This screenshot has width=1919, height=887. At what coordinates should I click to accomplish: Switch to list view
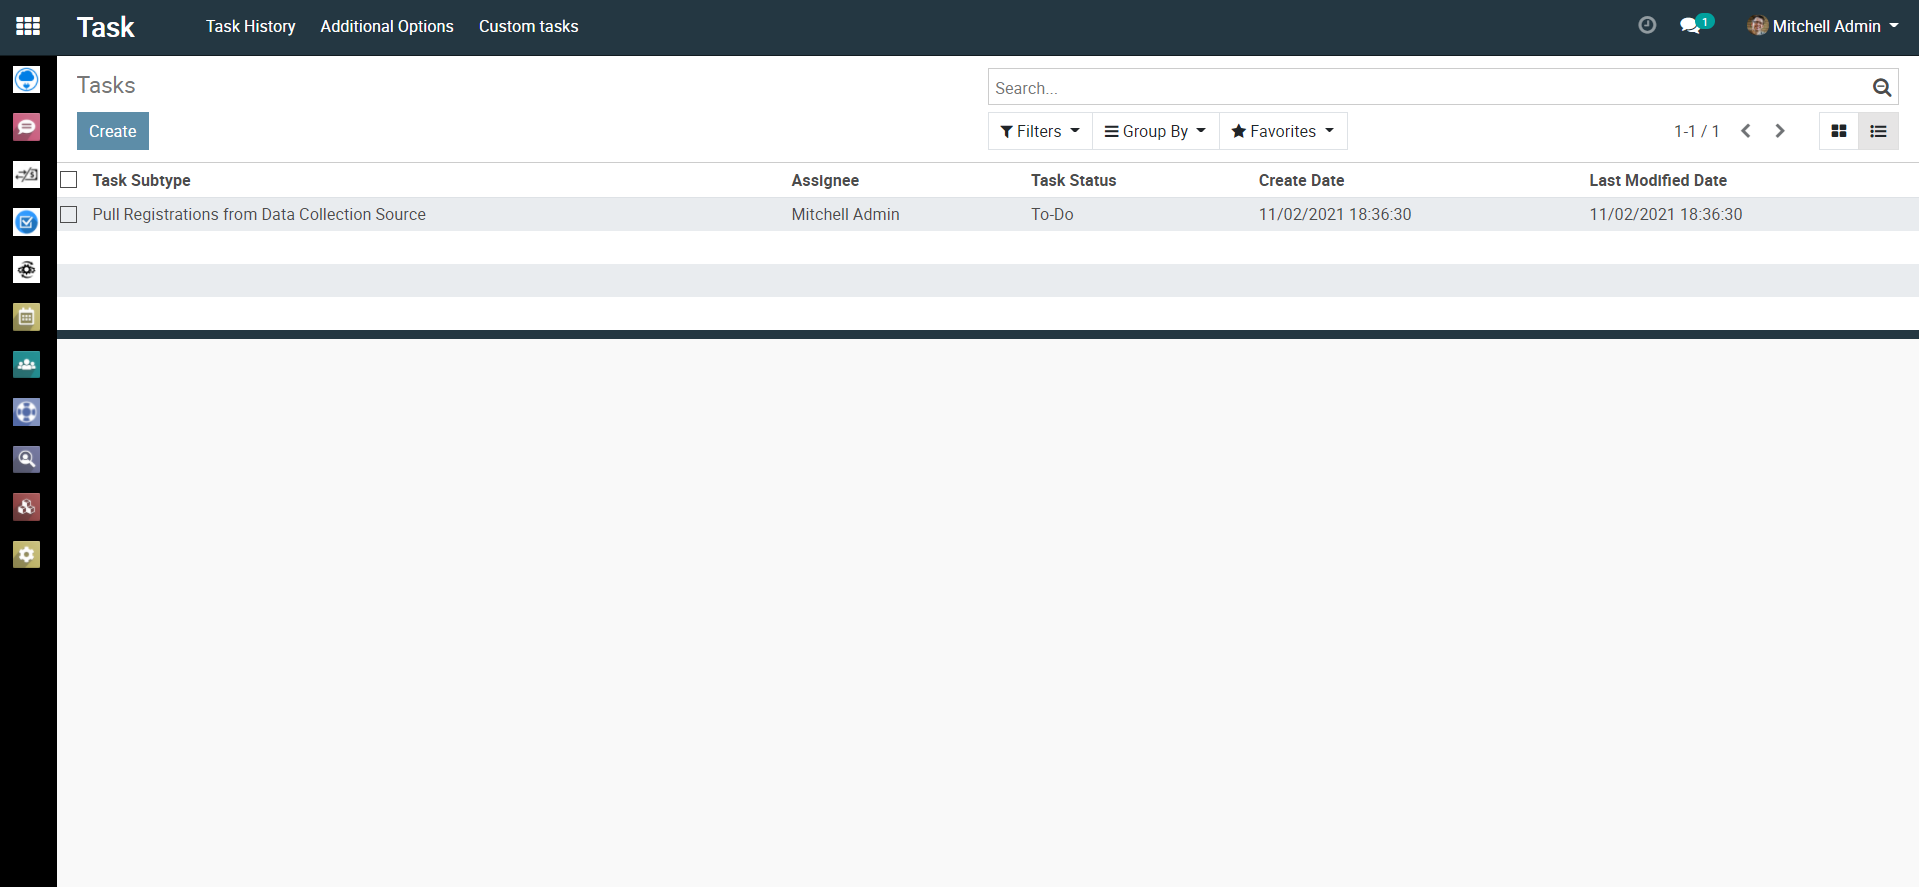coord(1878,131)
